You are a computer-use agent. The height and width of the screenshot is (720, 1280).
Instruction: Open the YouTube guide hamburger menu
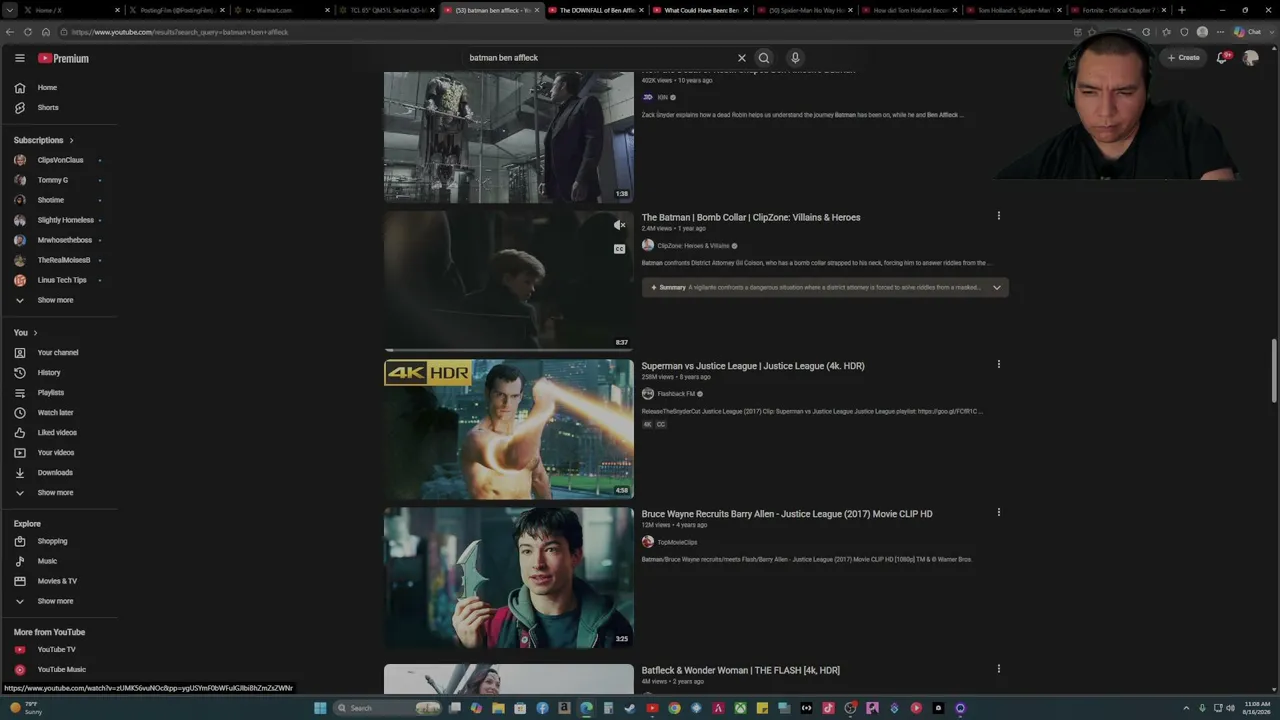[19, 58]
